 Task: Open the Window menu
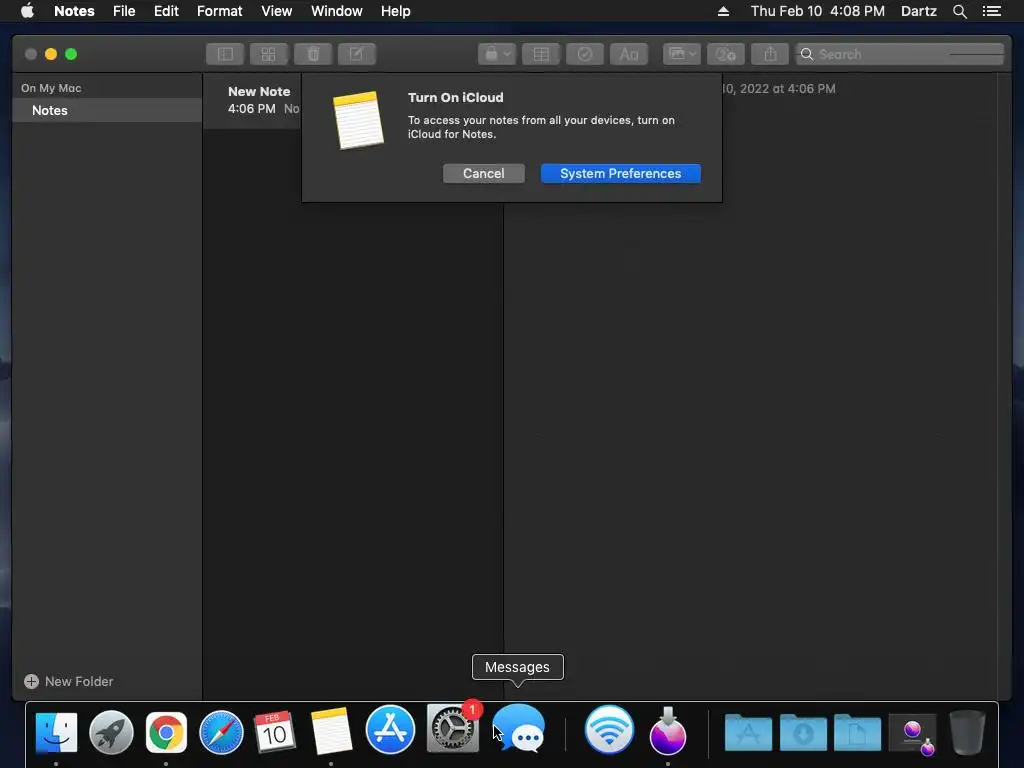point(336,11)
